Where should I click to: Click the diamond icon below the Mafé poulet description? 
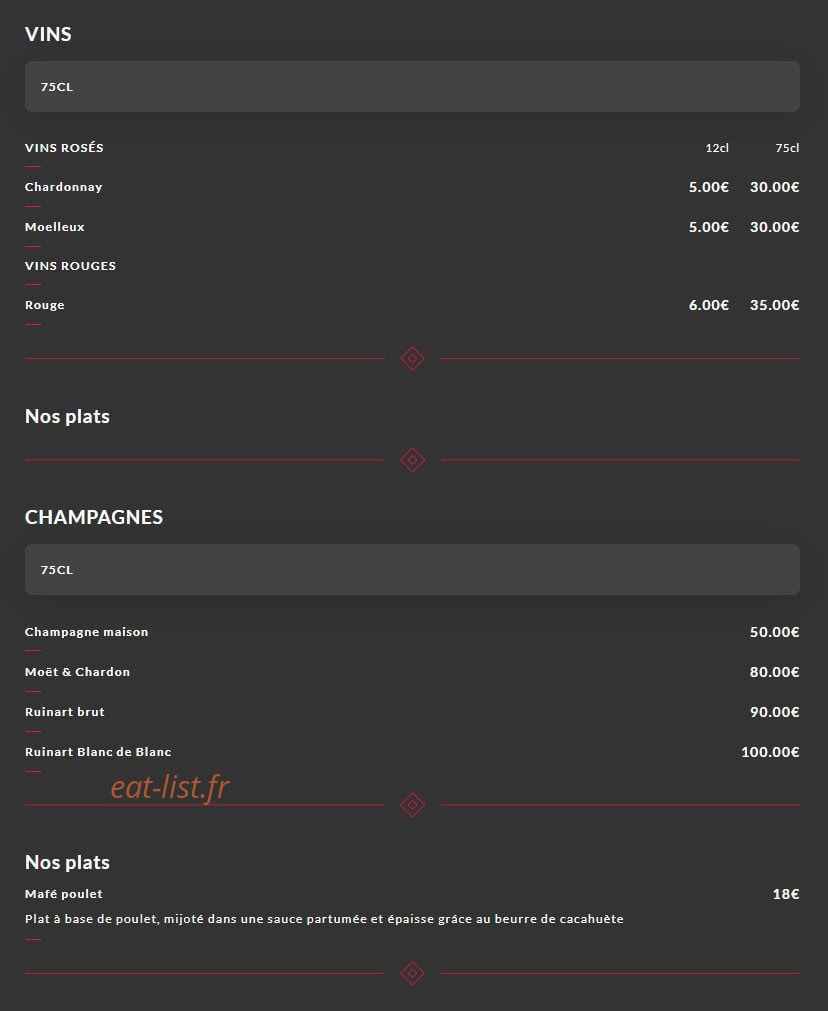(x=412, y=973)
